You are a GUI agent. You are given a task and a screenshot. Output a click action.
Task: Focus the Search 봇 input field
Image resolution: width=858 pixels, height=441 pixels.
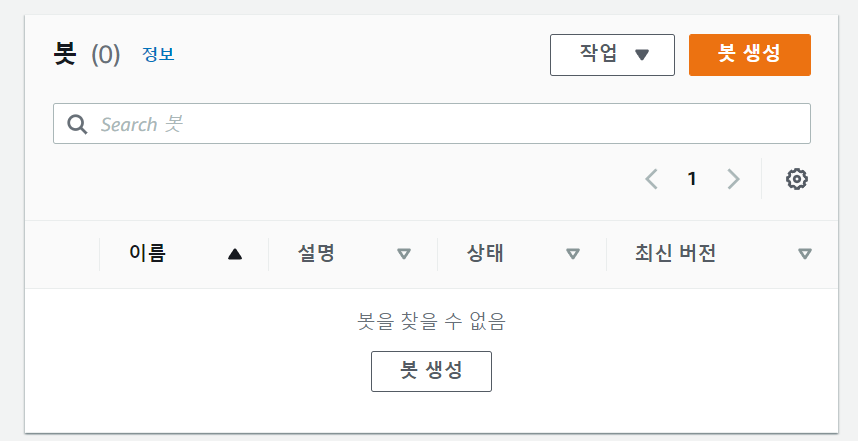coord(432,124)
